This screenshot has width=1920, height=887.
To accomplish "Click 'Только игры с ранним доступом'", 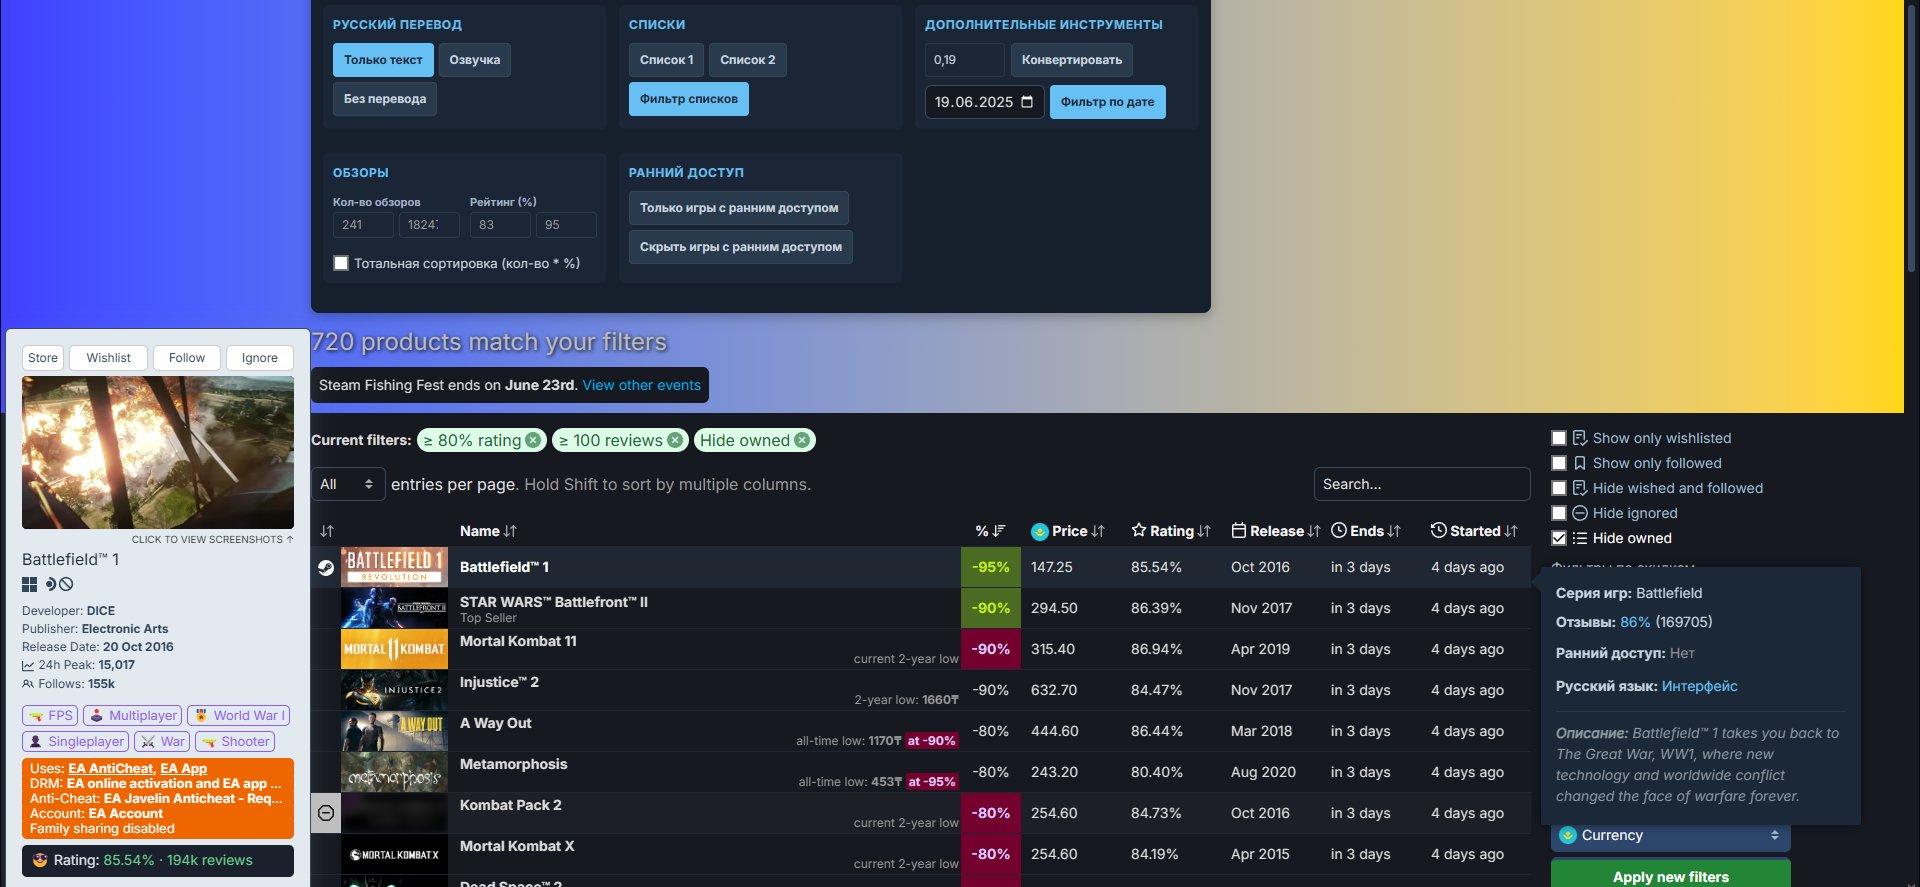I will (x=739, y=208).
